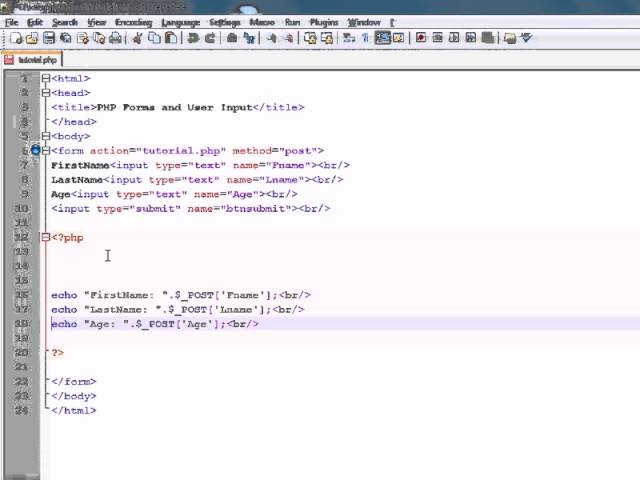Click the Stop recording macro icon

(438, 38)
